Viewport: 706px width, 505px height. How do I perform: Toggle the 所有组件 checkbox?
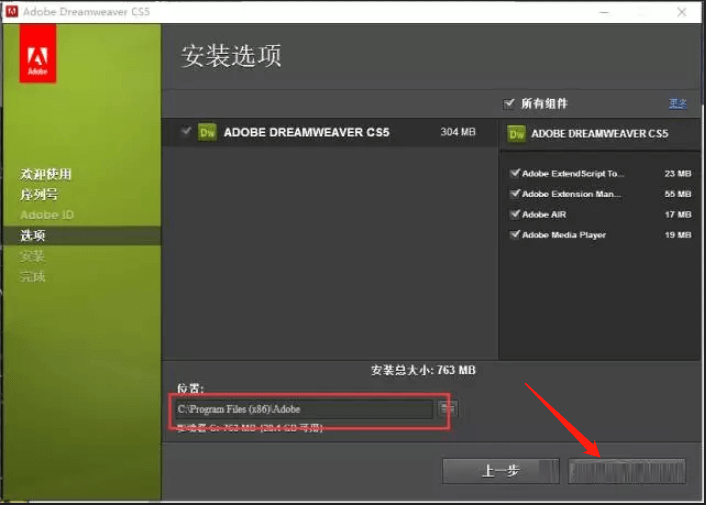pyautogui.click(x=509, y=104)
